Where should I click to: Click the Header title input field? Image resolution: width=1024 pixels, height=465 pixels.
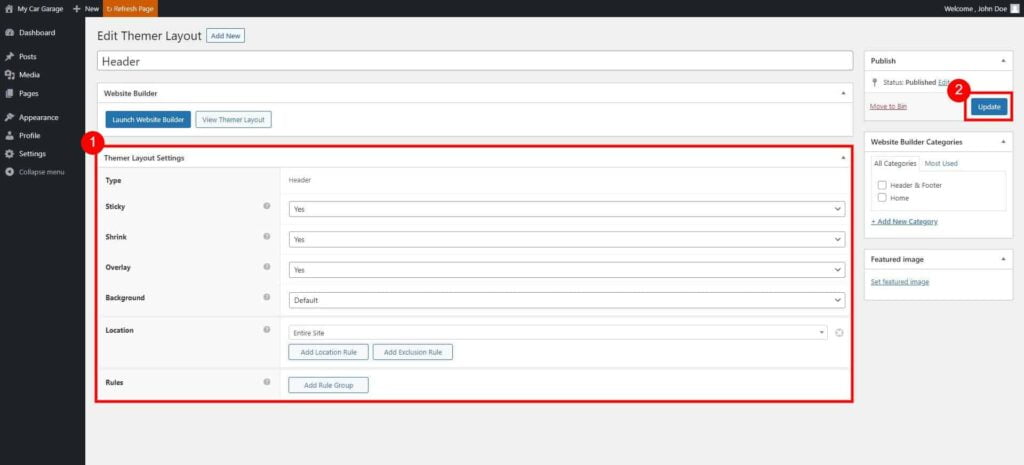(x=475, y=61)
